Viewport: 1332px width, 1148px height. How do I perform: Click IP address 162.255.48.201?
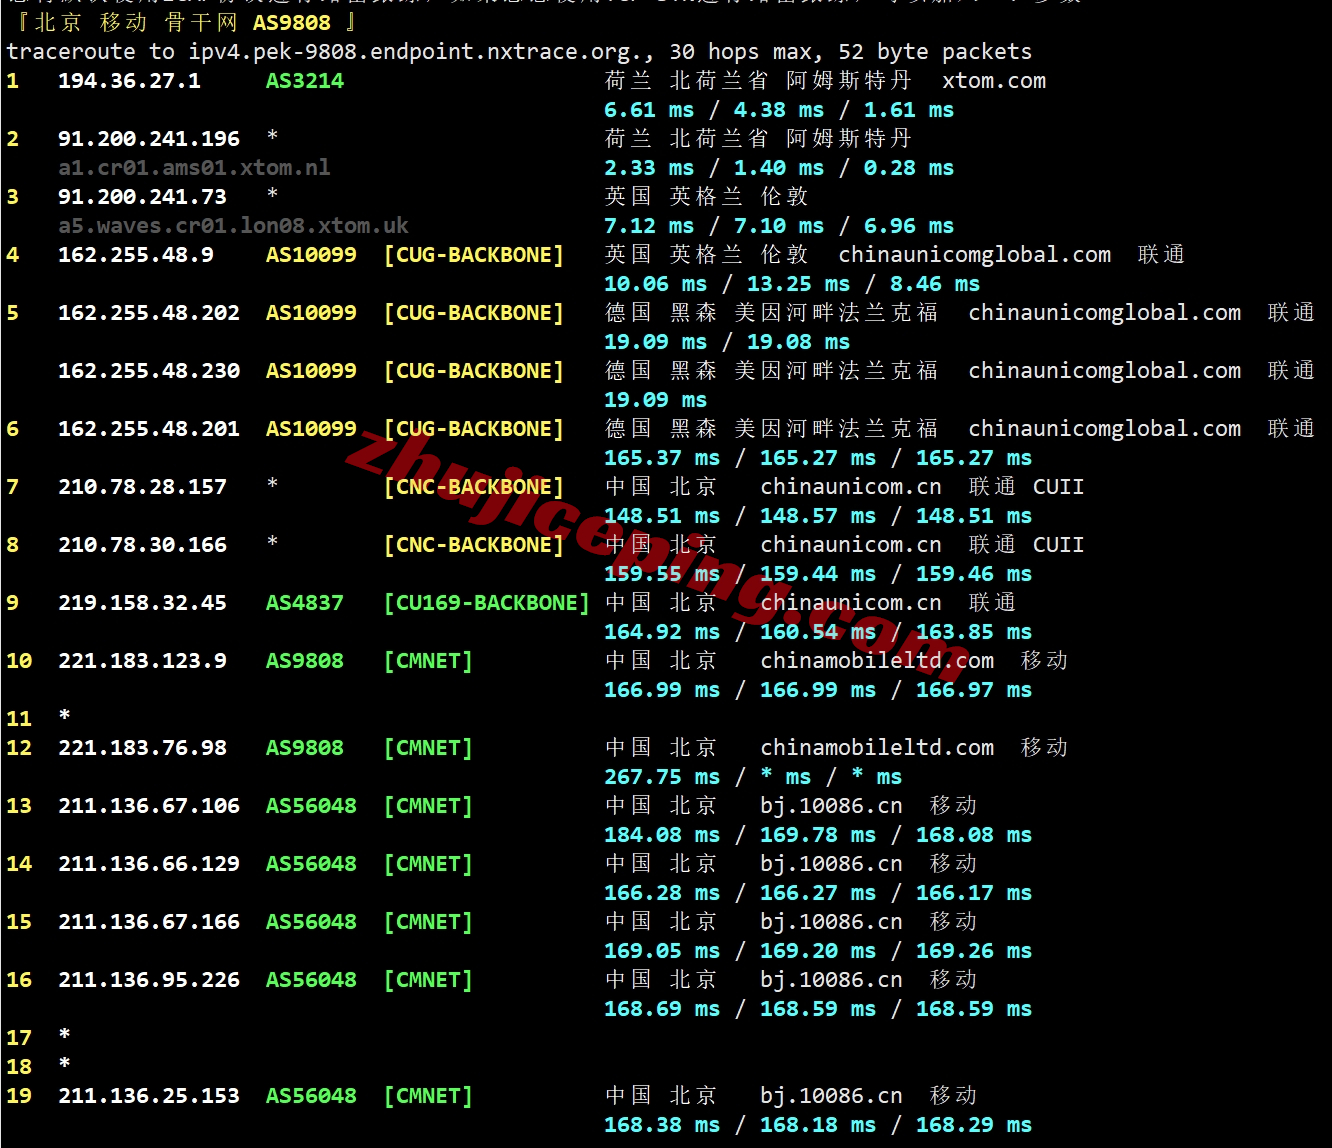point(149,429)
